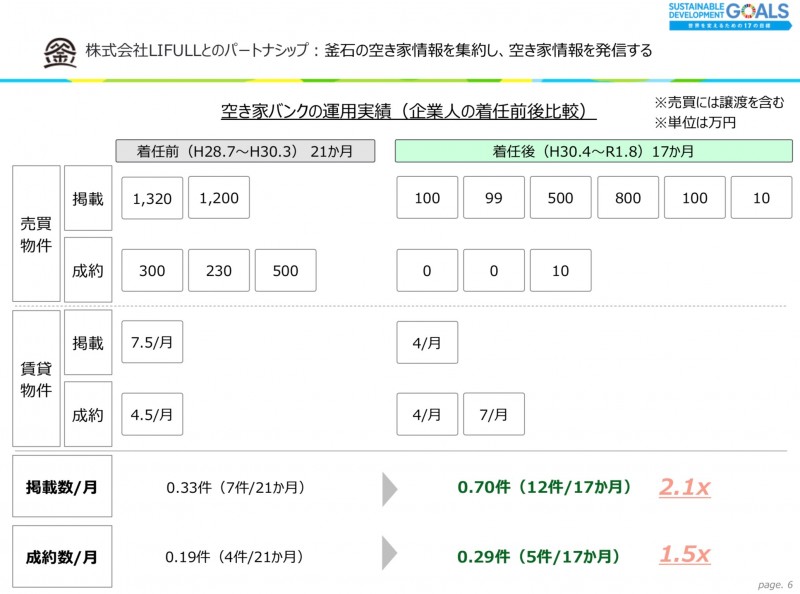The width and height of the screenshot is (800, 594).
Task: Click the 1.5x growth figure
Action: 684,555
